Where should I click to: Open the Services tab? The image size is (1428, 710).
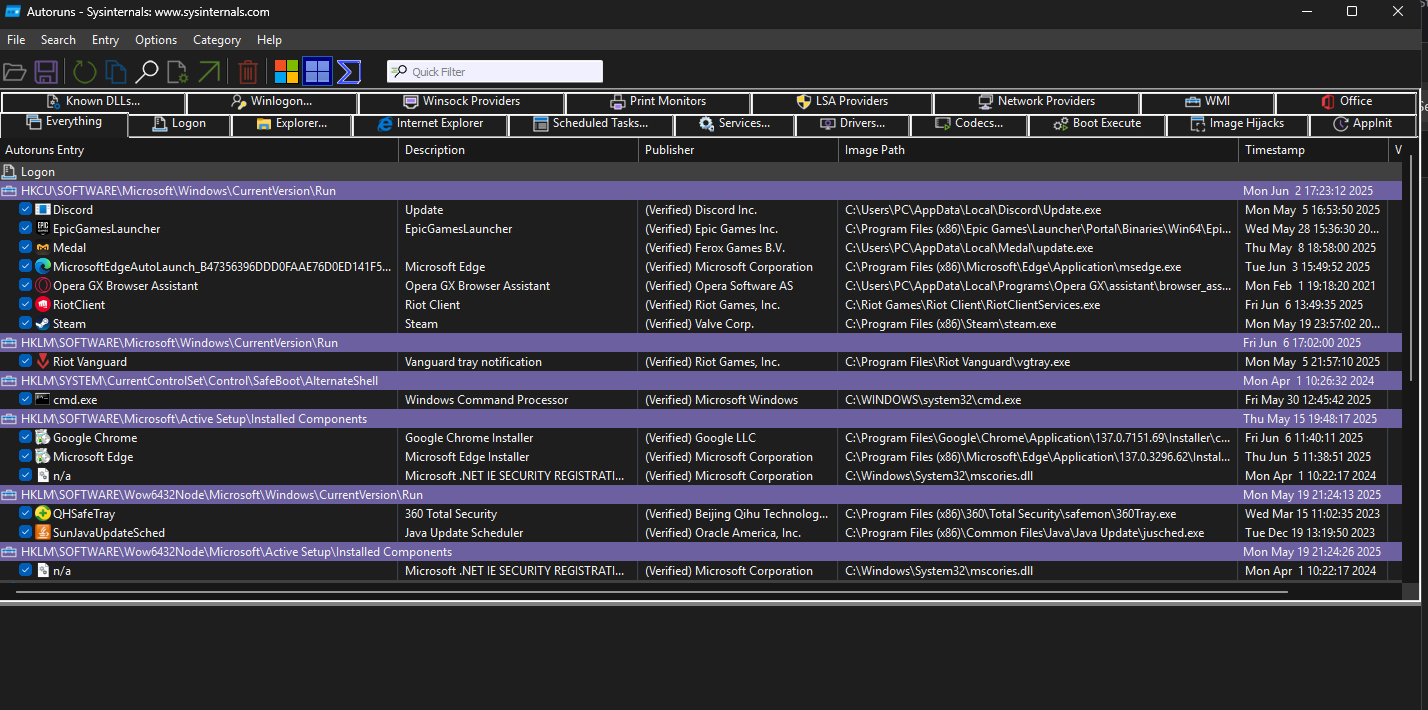click(735, 124)
